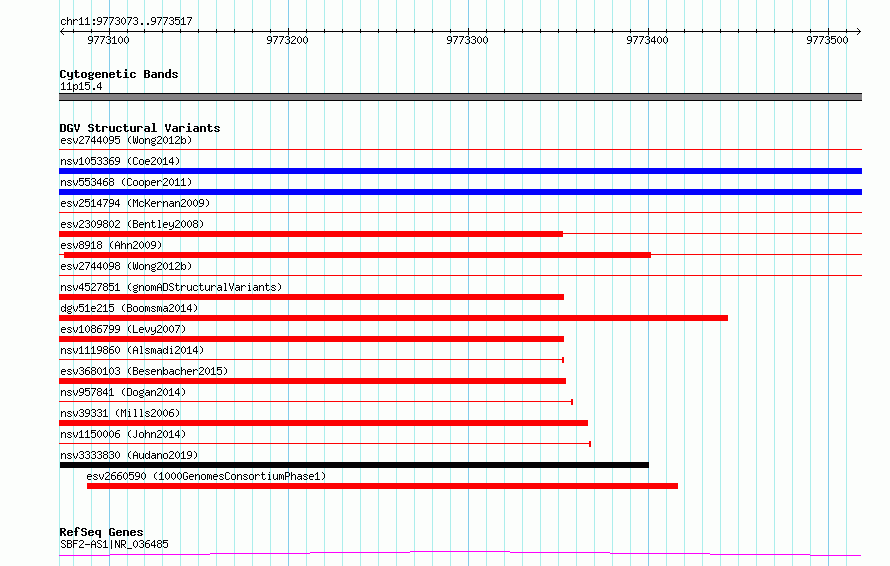Click the 9773100 ruler position label

[x=108, y=40]
